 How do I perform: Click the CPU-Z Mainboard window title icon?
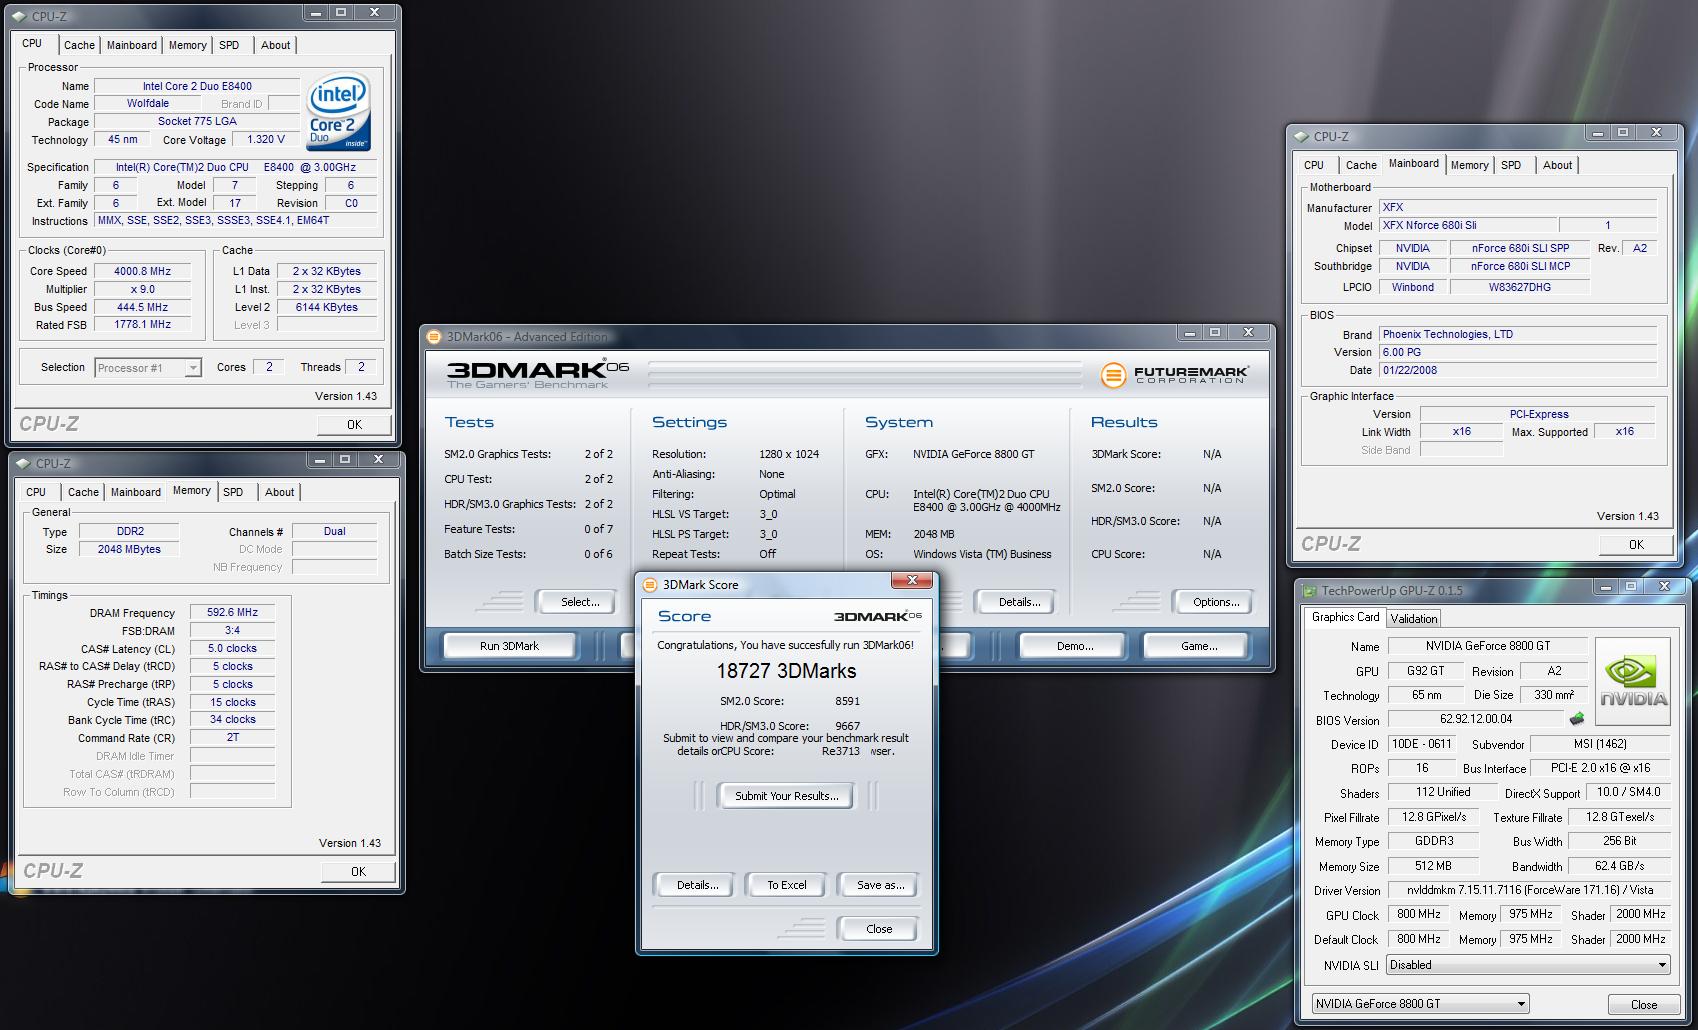click(1301, 136)
